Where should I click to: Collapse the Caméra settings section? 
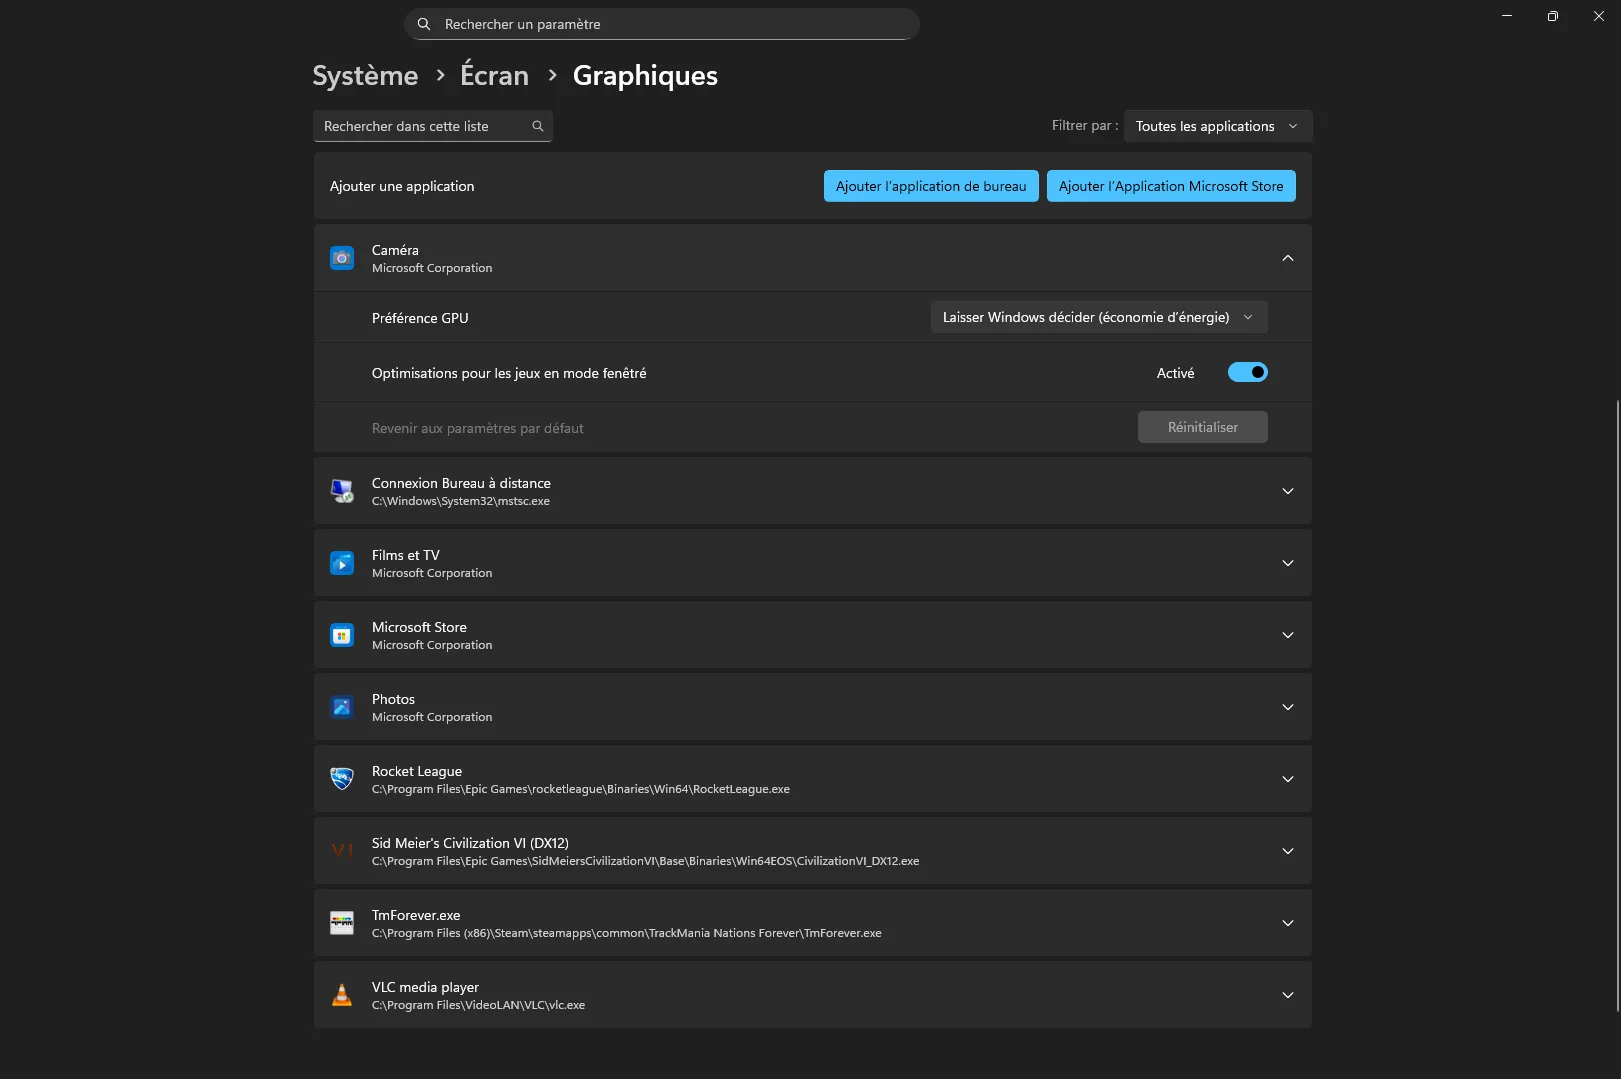[1287, 258]
